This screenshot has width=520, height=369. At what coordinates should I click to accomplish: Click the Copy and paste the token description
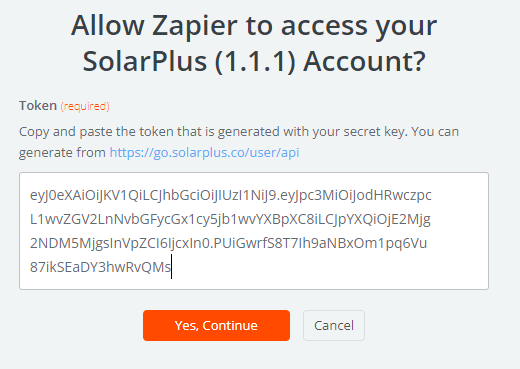click(x=239, y=142)
